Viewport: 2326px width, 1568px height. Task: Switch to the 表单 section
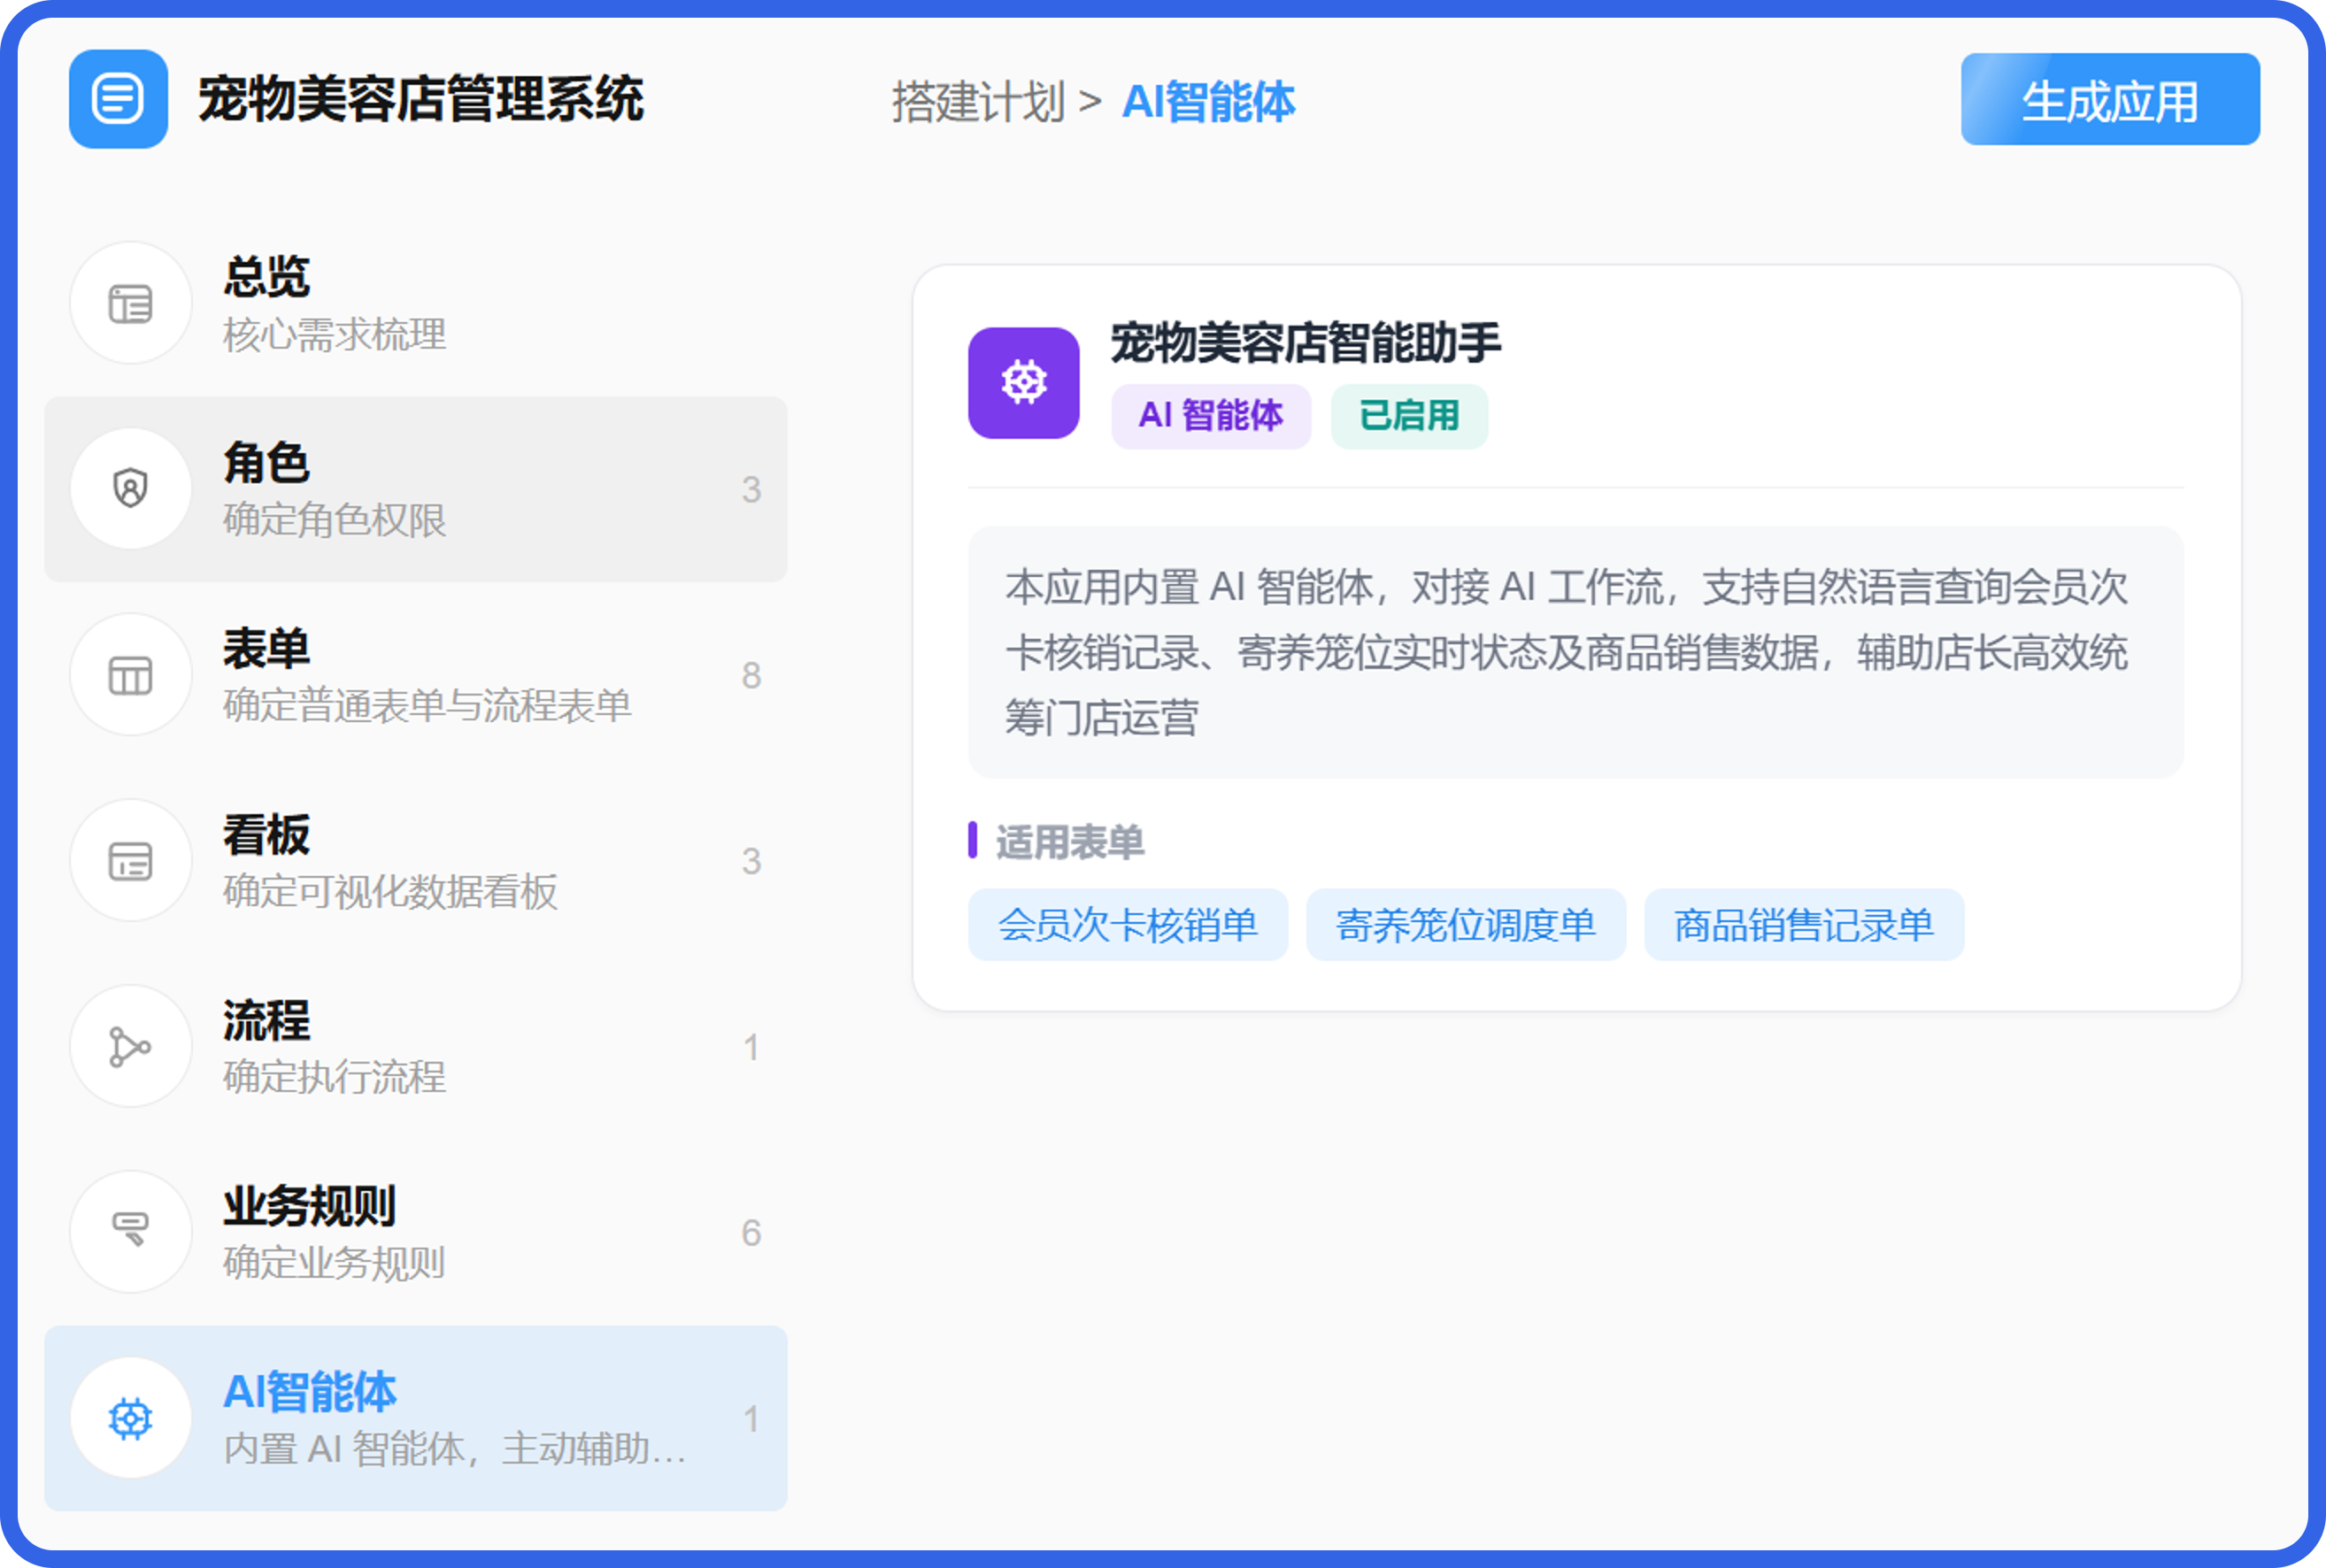click(416, 676)
